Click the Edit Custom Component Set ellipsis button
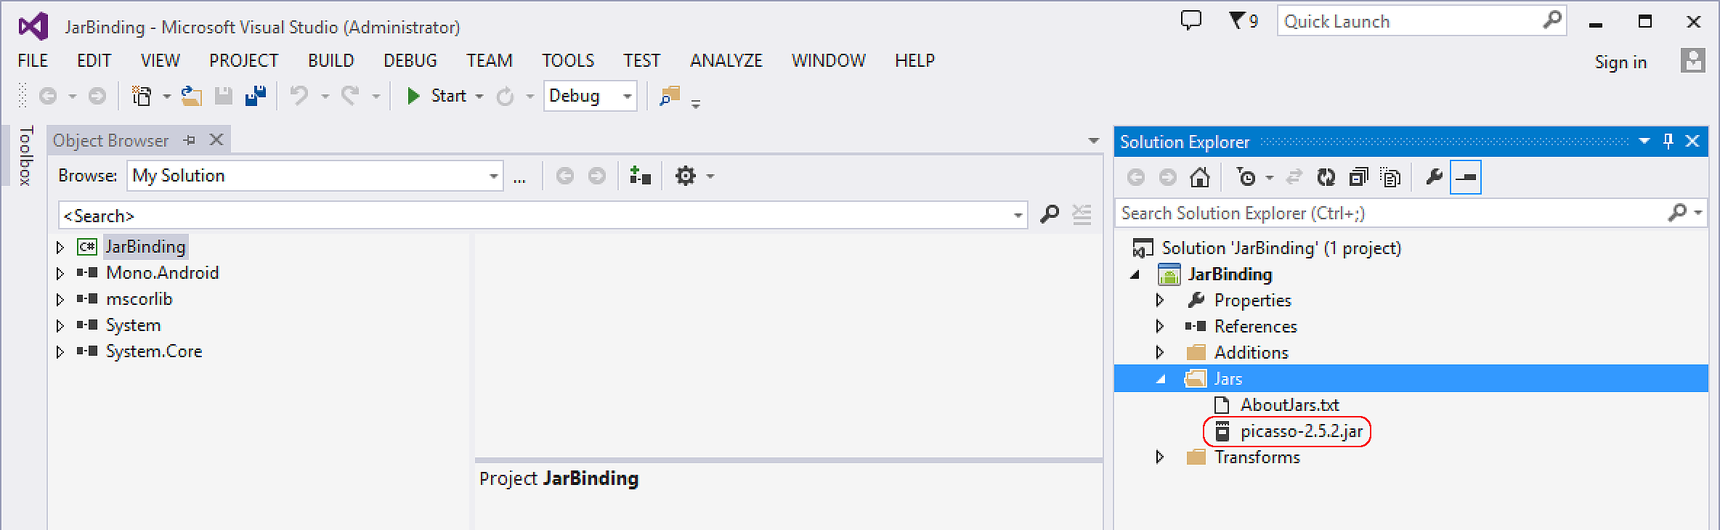This screenshot has height=530, width=1720. (x=519, y=178)
